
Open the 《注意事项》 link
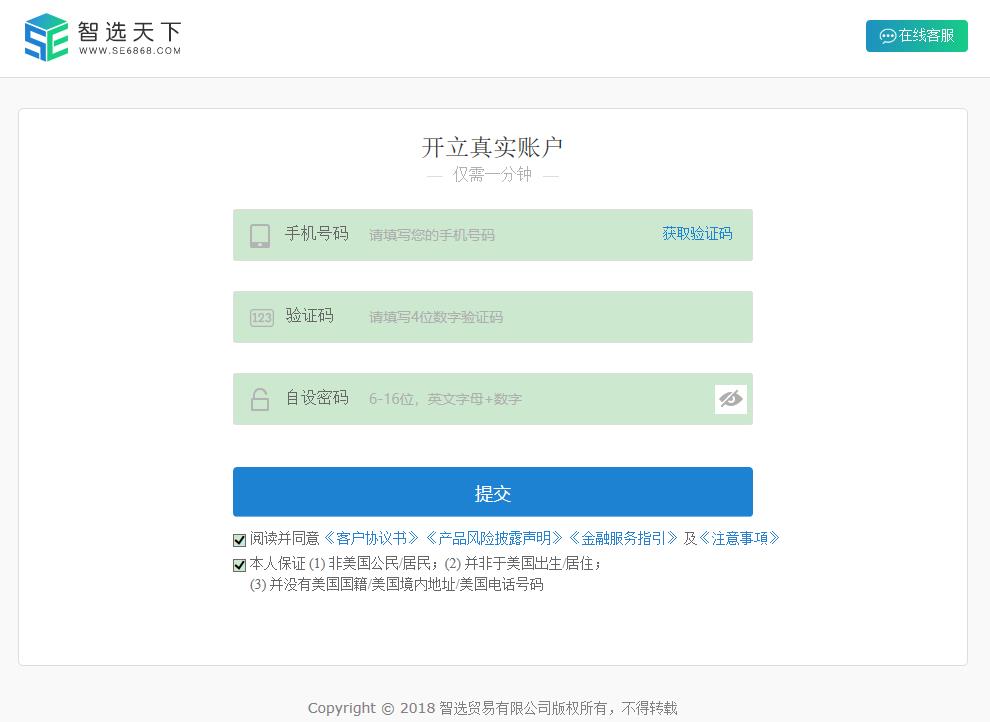pyautogui.click(x=739, y=538)
